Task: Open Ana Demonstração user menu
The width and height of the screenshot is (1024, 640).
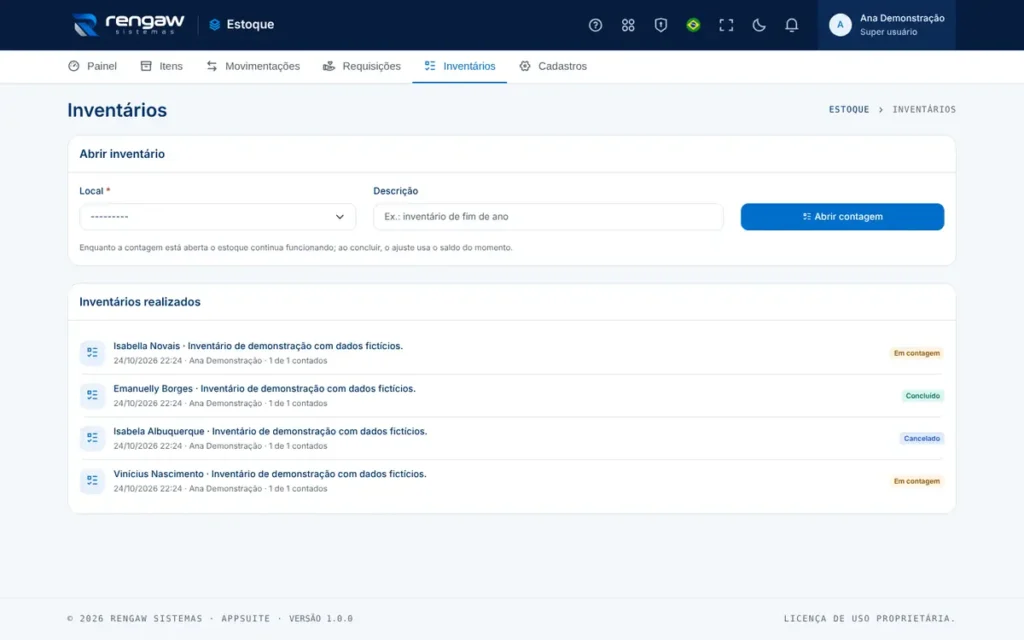Action: [886, 25]
